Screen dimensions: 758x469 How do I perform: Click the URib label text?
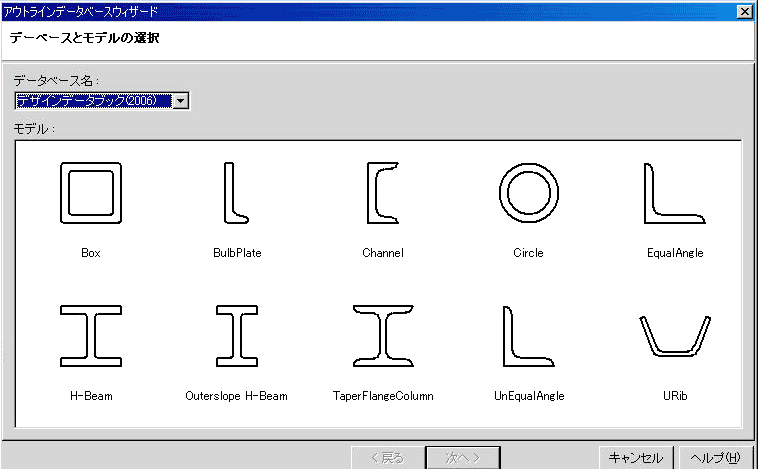click(x=674, y=396)
